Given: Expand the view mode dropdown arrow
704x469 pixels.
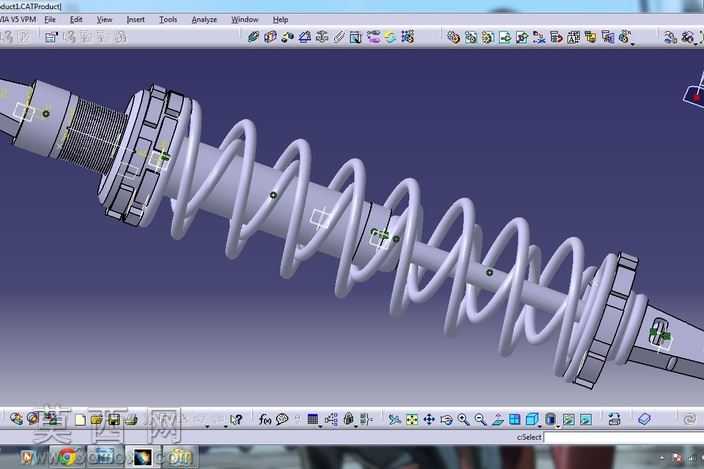Looking at the screenshot, I should (558, 426).
